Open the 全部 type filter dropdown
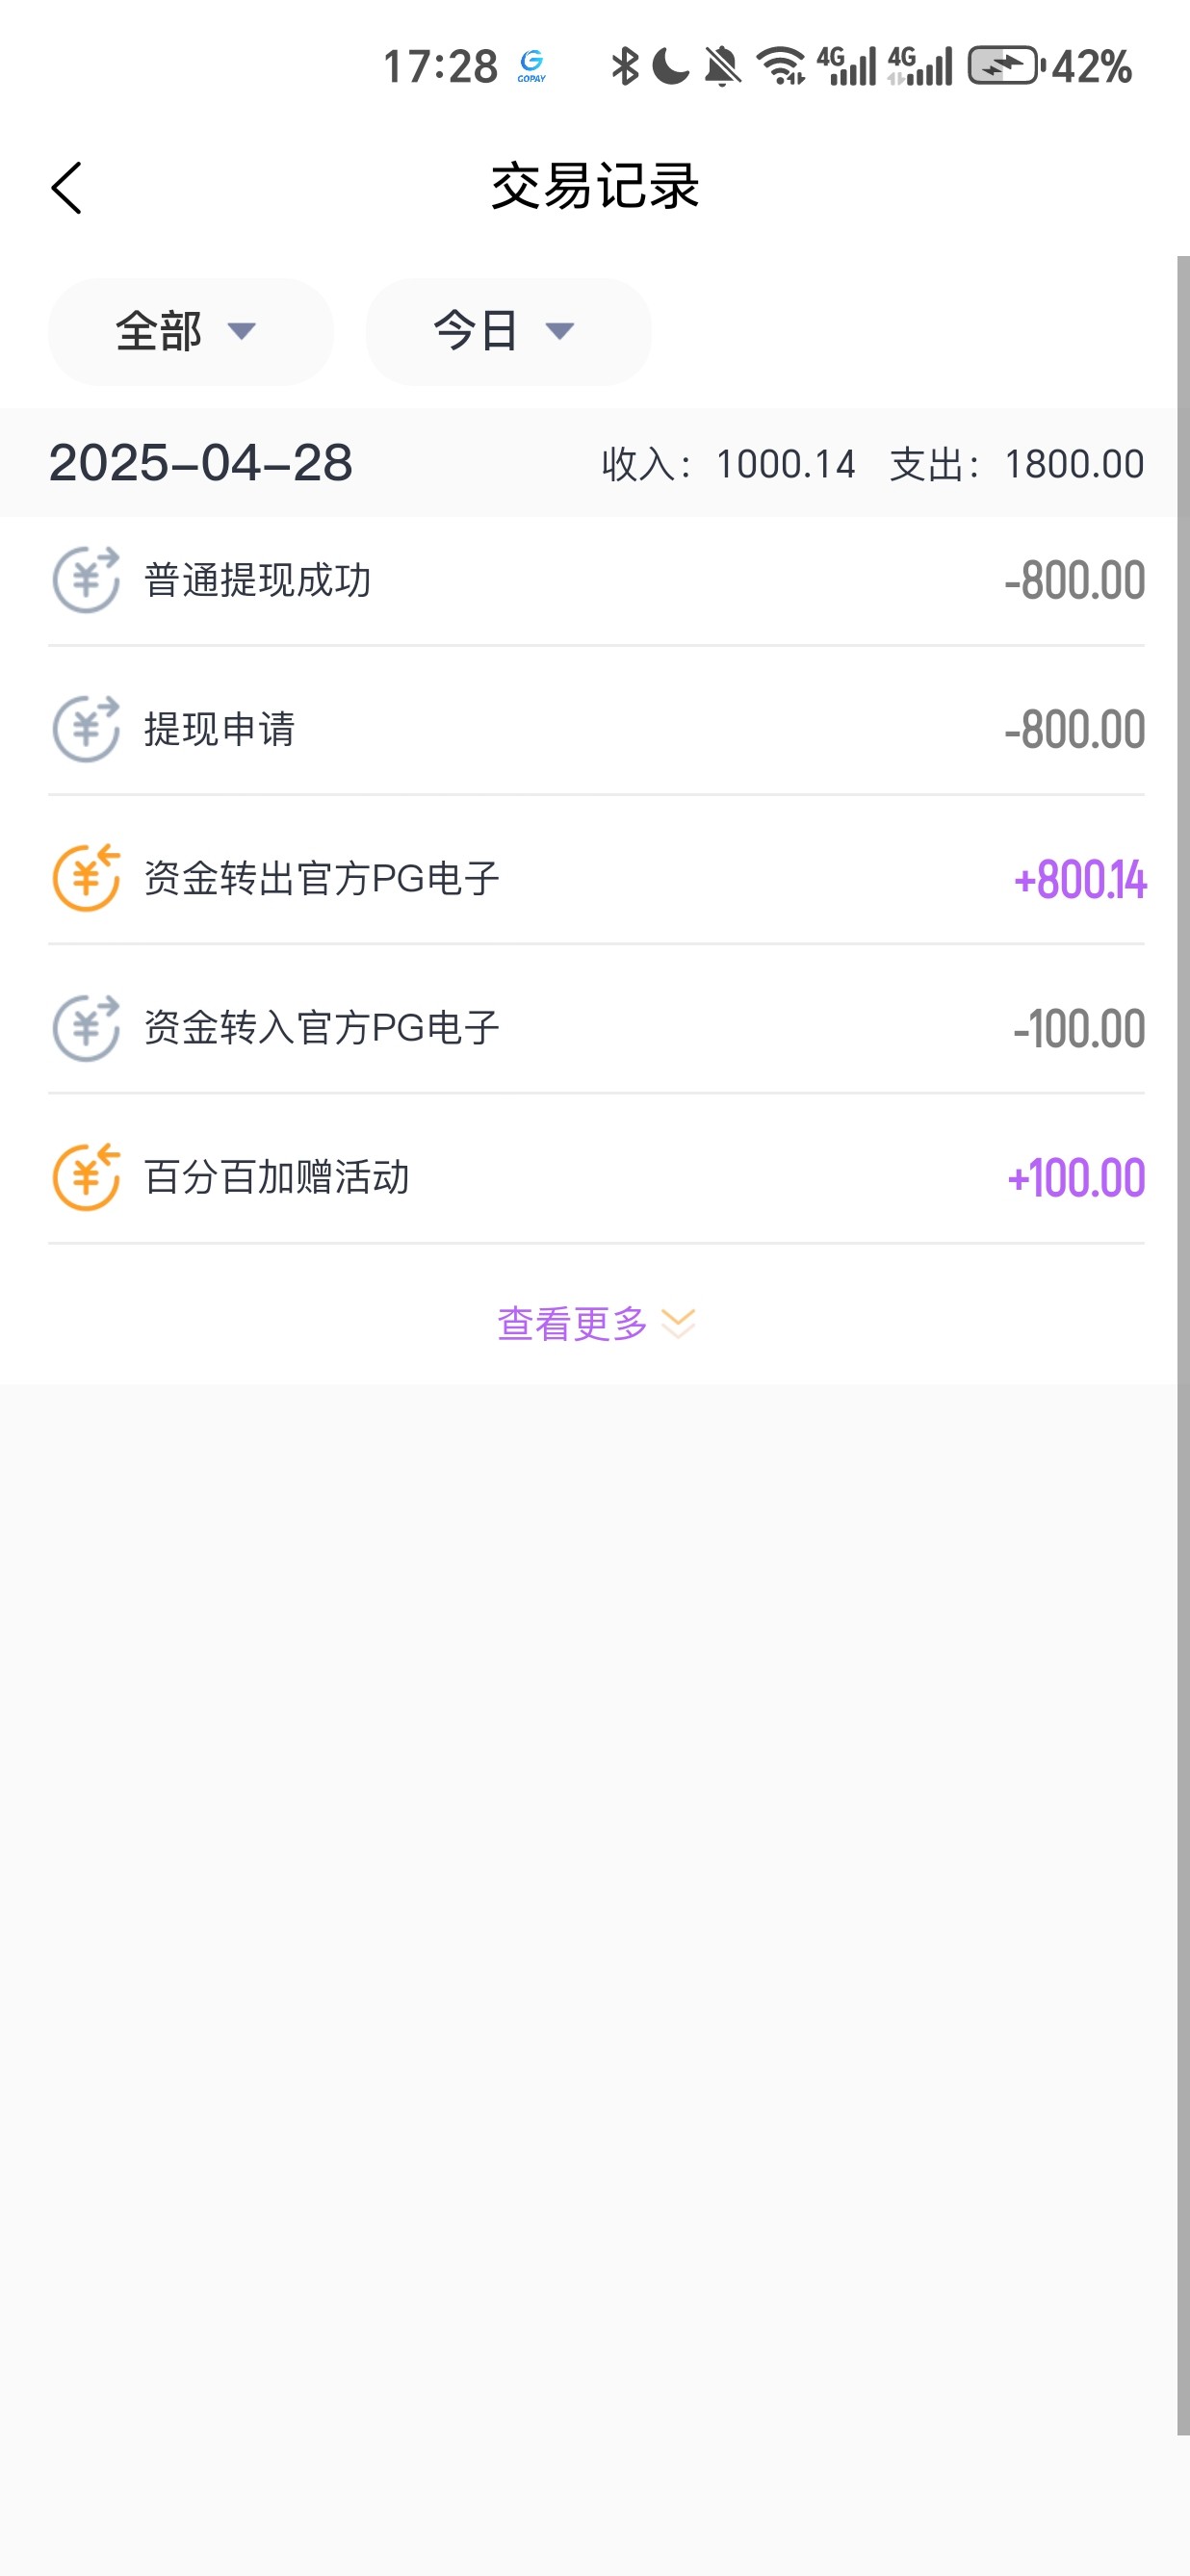 190,331
